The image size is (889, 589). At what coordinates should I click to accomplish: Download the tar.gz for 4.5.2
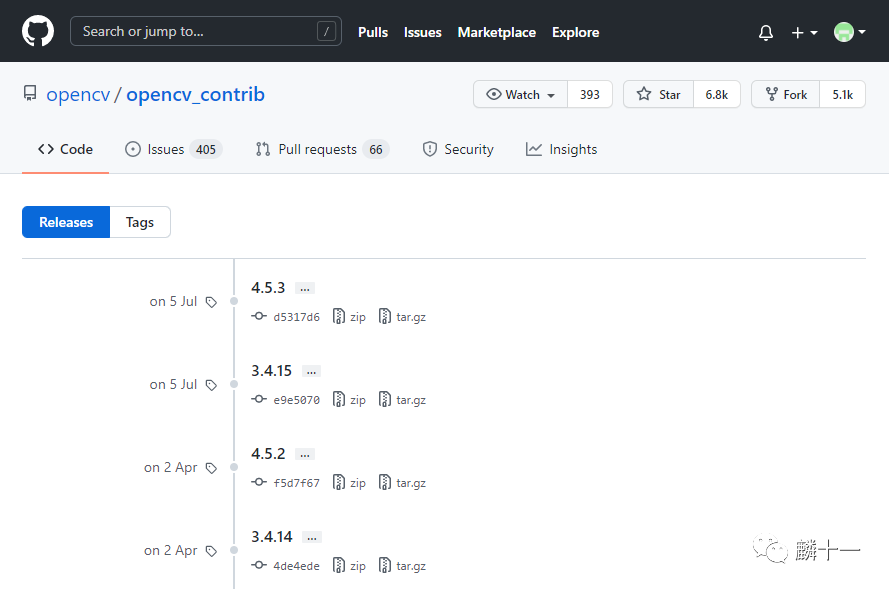point(403,482)
